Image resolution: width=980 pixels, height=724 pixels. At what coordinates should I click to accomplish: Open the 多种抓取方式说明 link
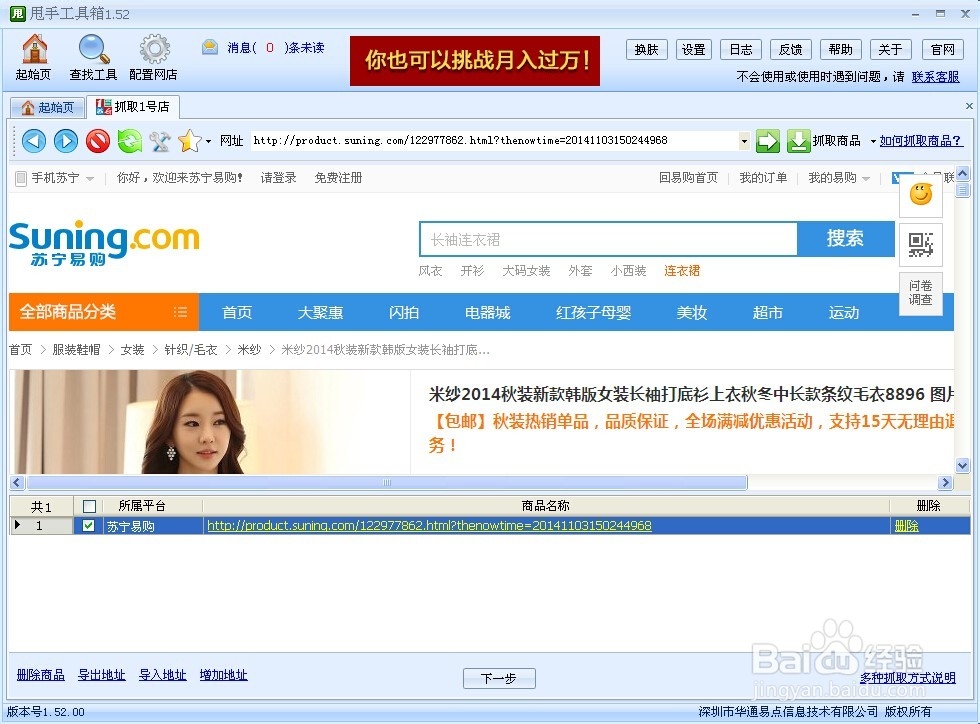coord(908,678)
